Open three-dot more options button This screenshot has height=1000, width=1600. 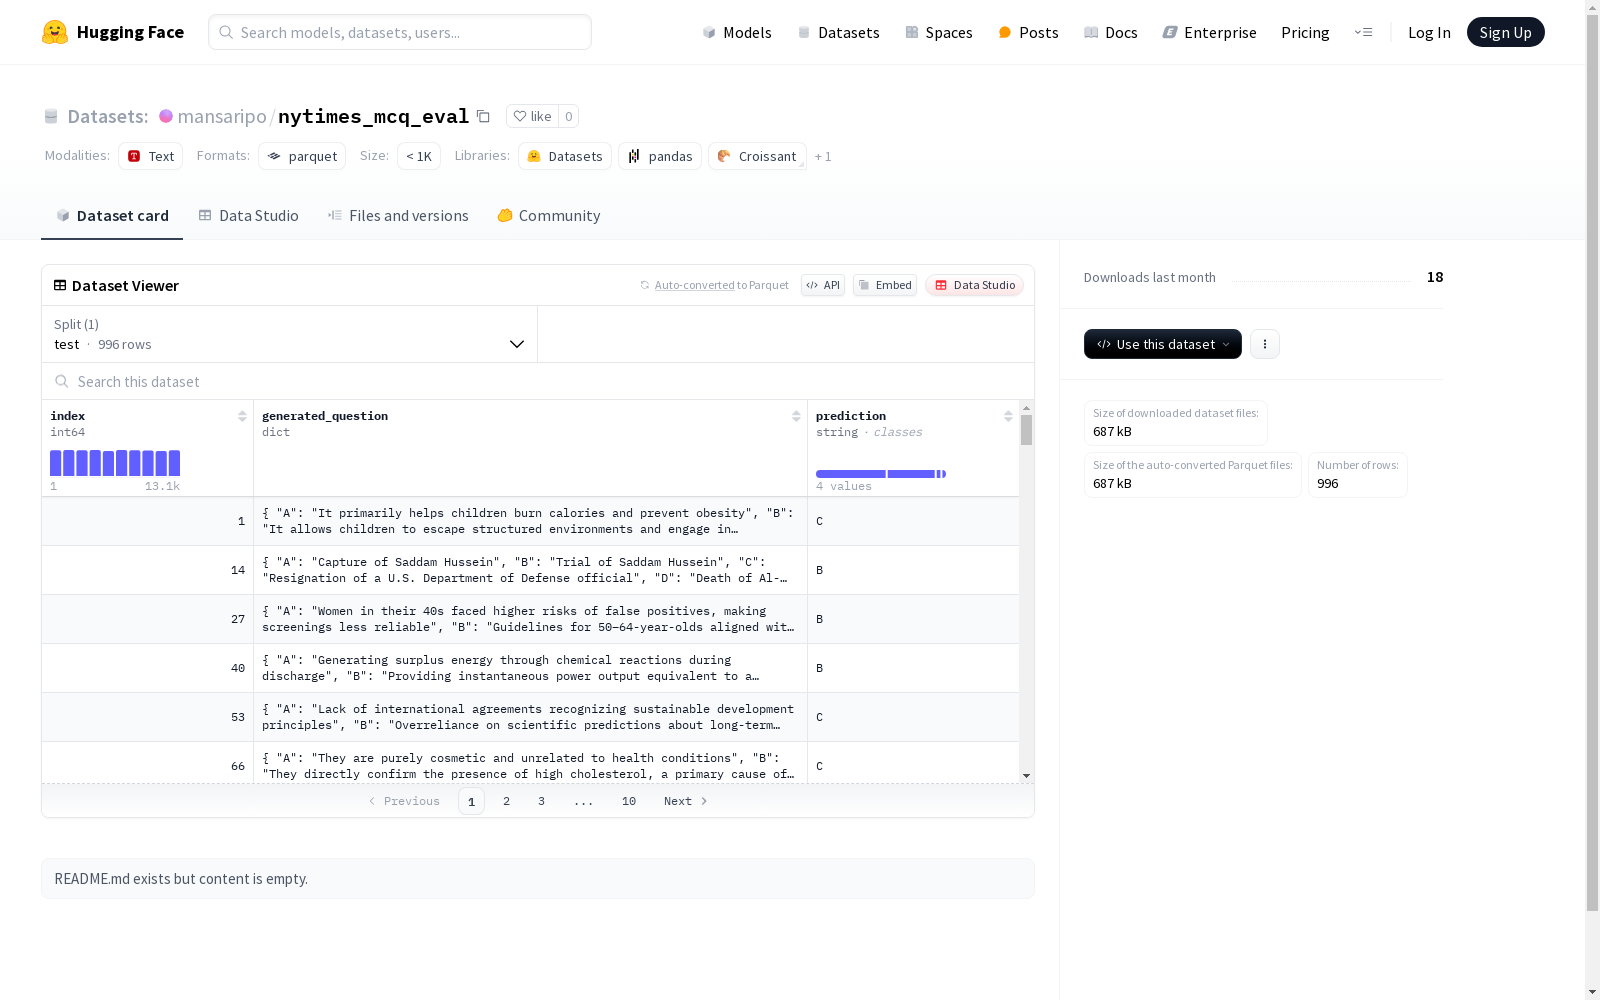(x=1265, y=344)
